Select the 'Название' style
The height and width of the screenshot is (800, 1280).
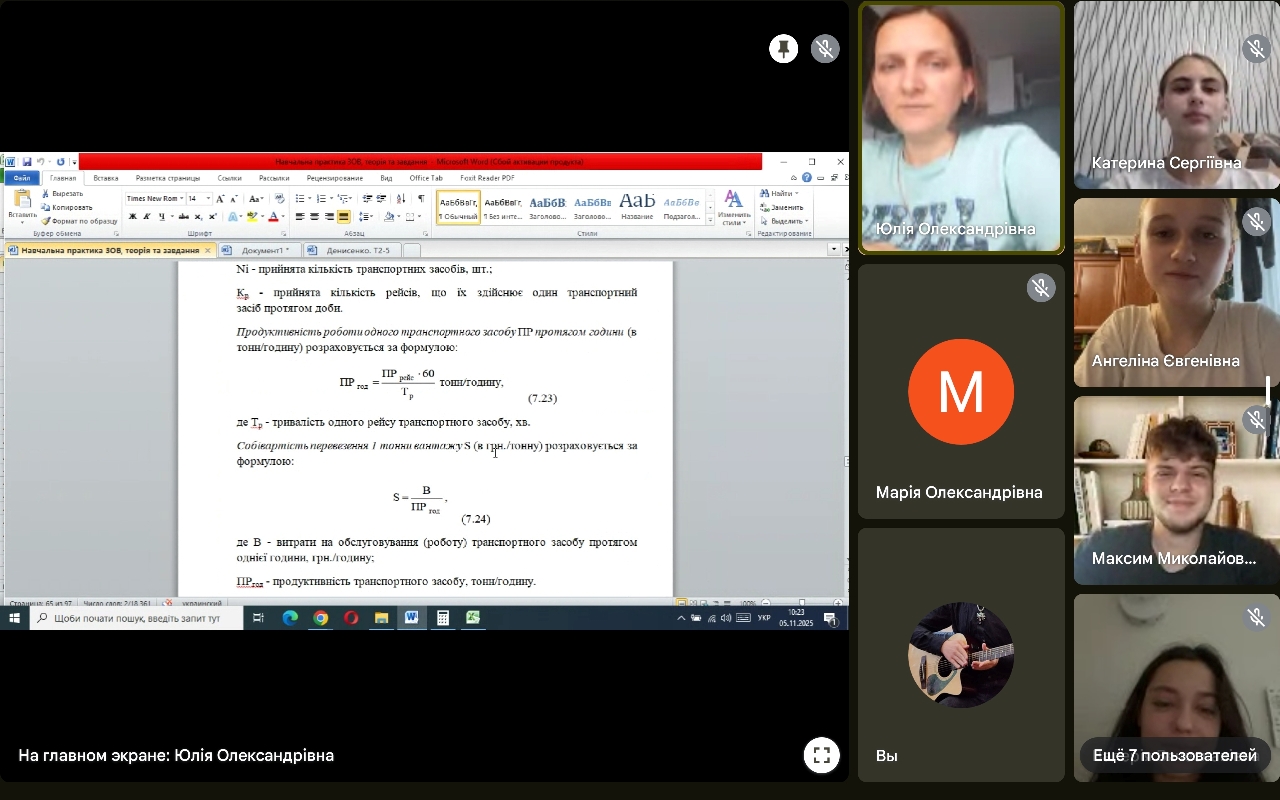click(x=637, y=207)
